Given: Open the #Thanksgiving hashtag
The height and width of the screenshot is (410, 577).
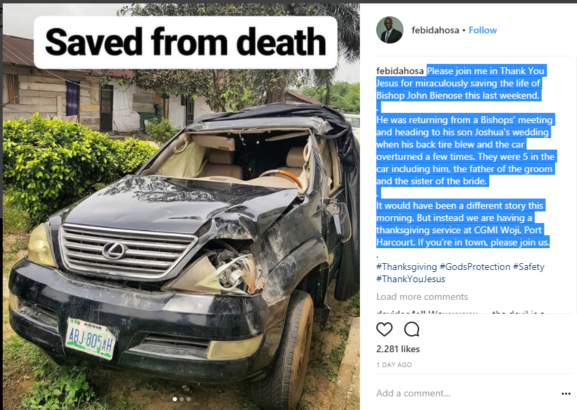Looking at the screenshot, I should (406, 266).
